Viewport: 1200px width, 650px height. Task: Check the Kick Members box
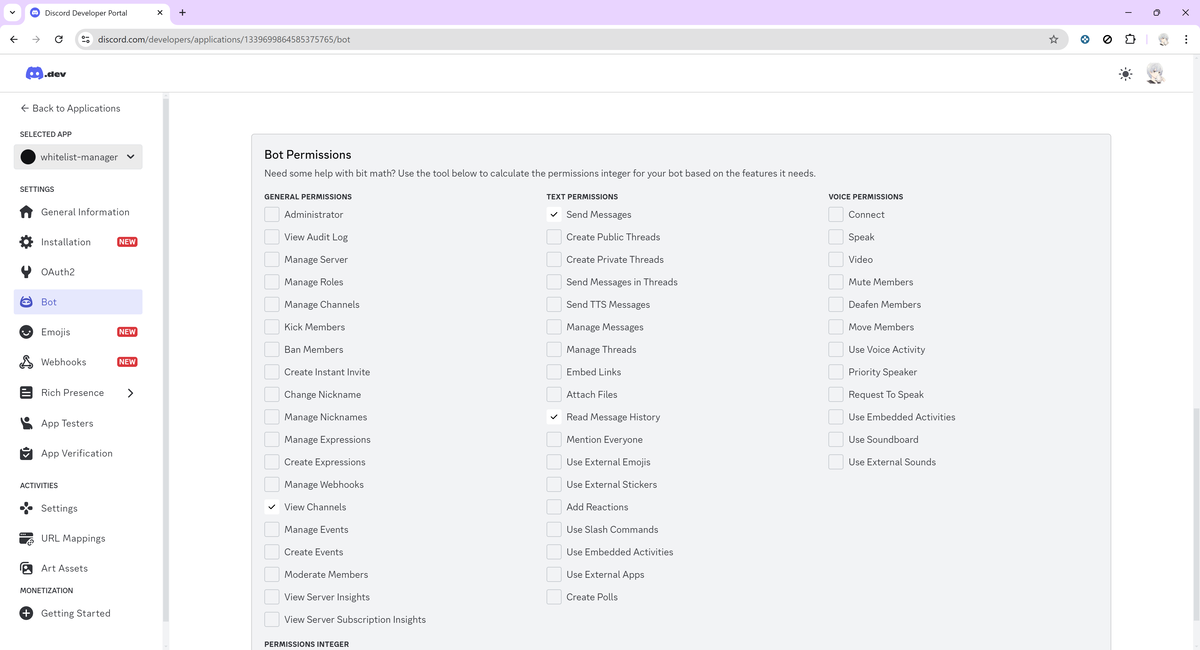[x=272, y=327]
